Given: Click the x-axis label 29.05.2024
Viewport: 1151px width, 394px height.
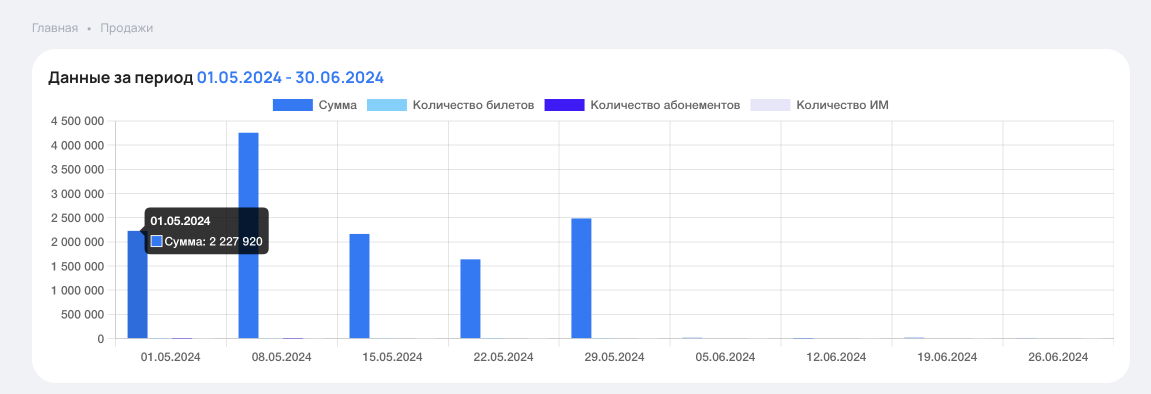Looking at the screenshot, I should (x=614, y=357).
